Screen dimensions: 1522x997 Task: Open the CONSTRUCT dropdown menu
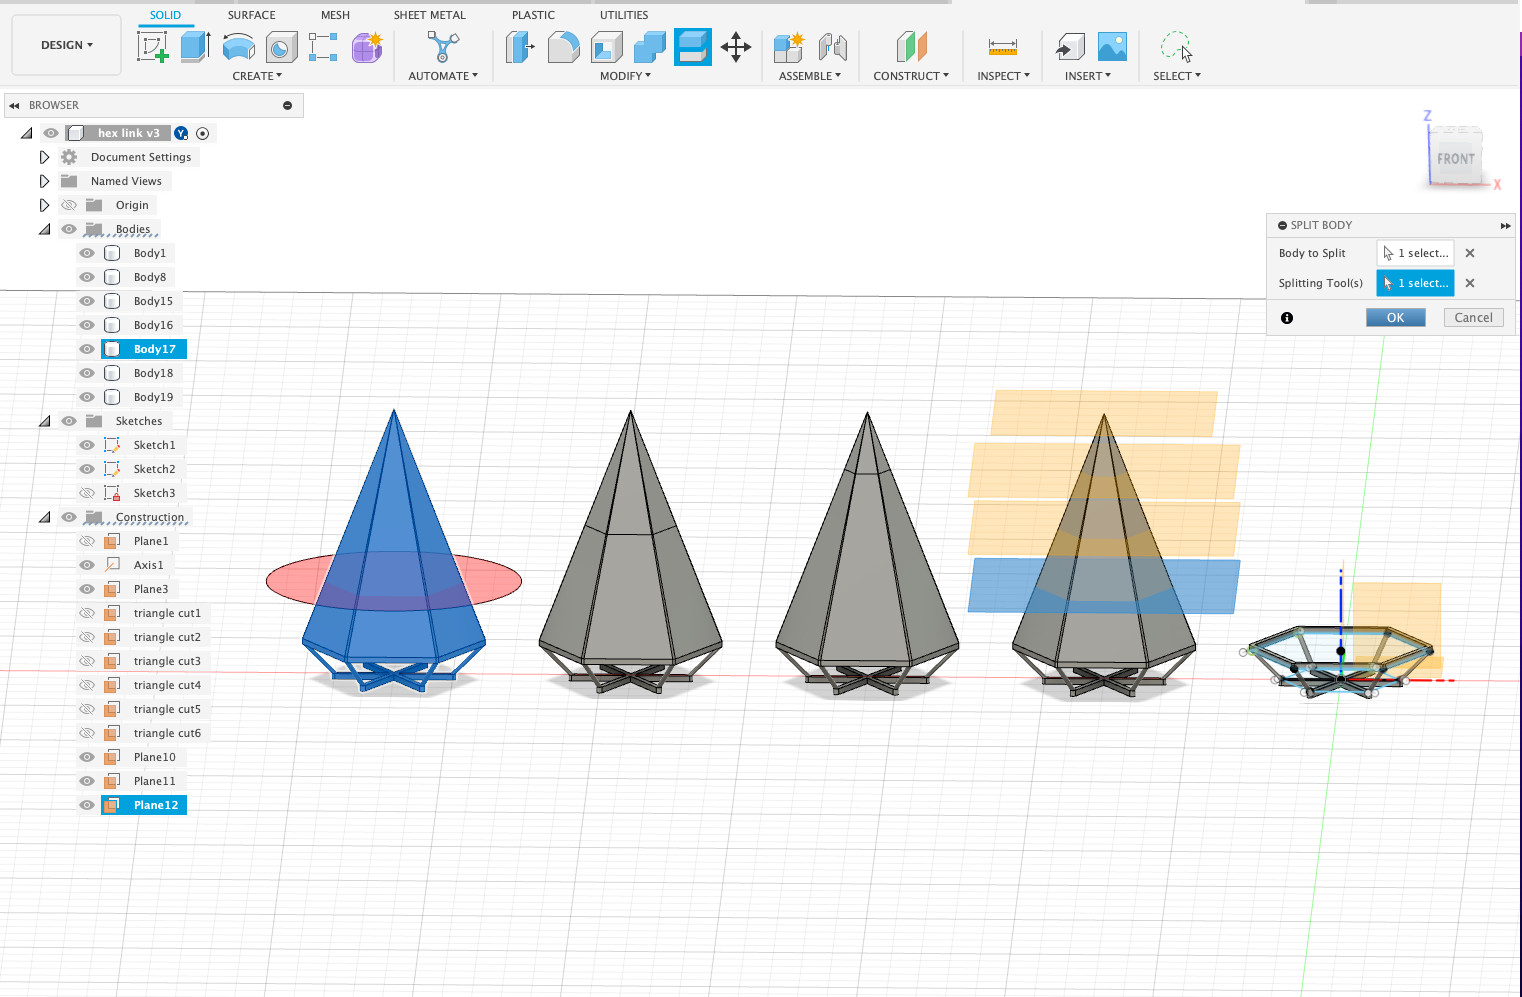point(911,76)
